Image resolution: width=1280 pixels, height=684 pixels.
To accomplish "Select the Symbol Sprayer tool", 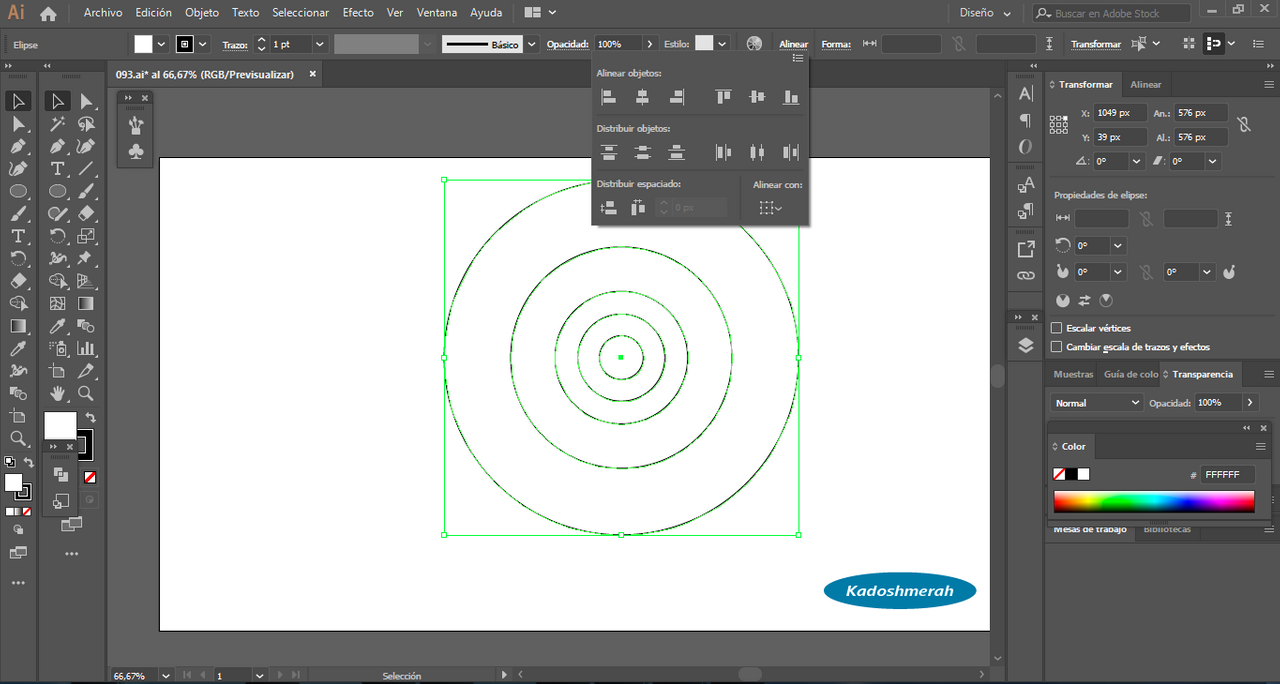I will click(58, 348).
